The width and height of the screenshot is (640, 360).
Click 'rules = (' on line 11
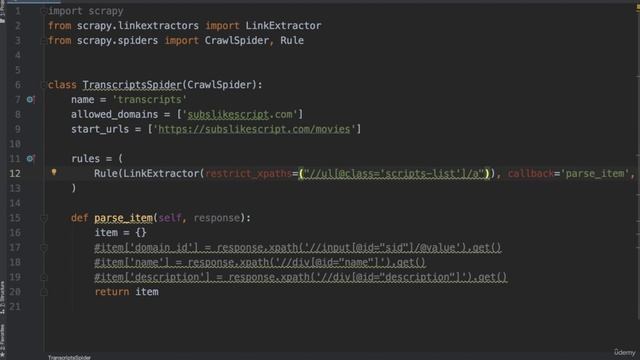pyautogui.click(x=97, y=158)
